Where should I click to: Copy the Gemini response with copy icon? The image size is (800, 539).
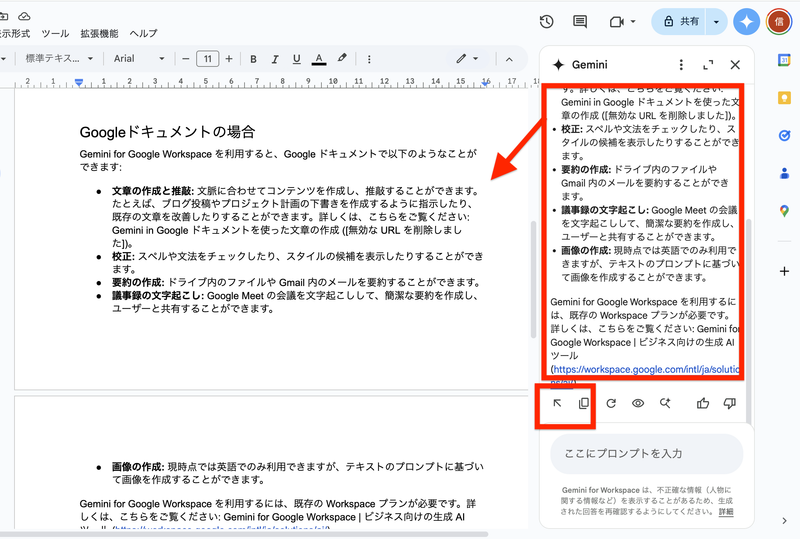point(583,403)
